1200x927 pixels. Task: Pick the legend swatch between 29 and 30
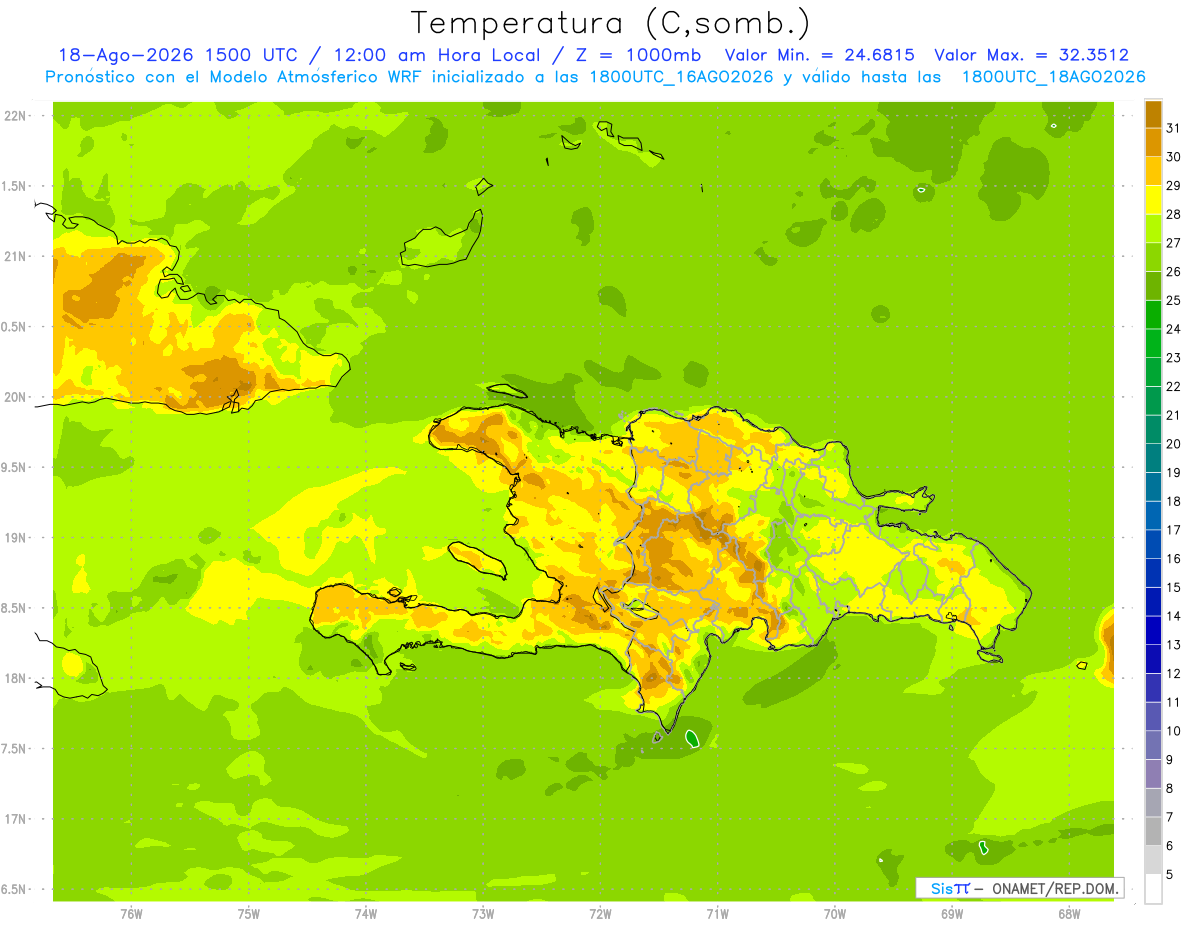pos(1153,171)
